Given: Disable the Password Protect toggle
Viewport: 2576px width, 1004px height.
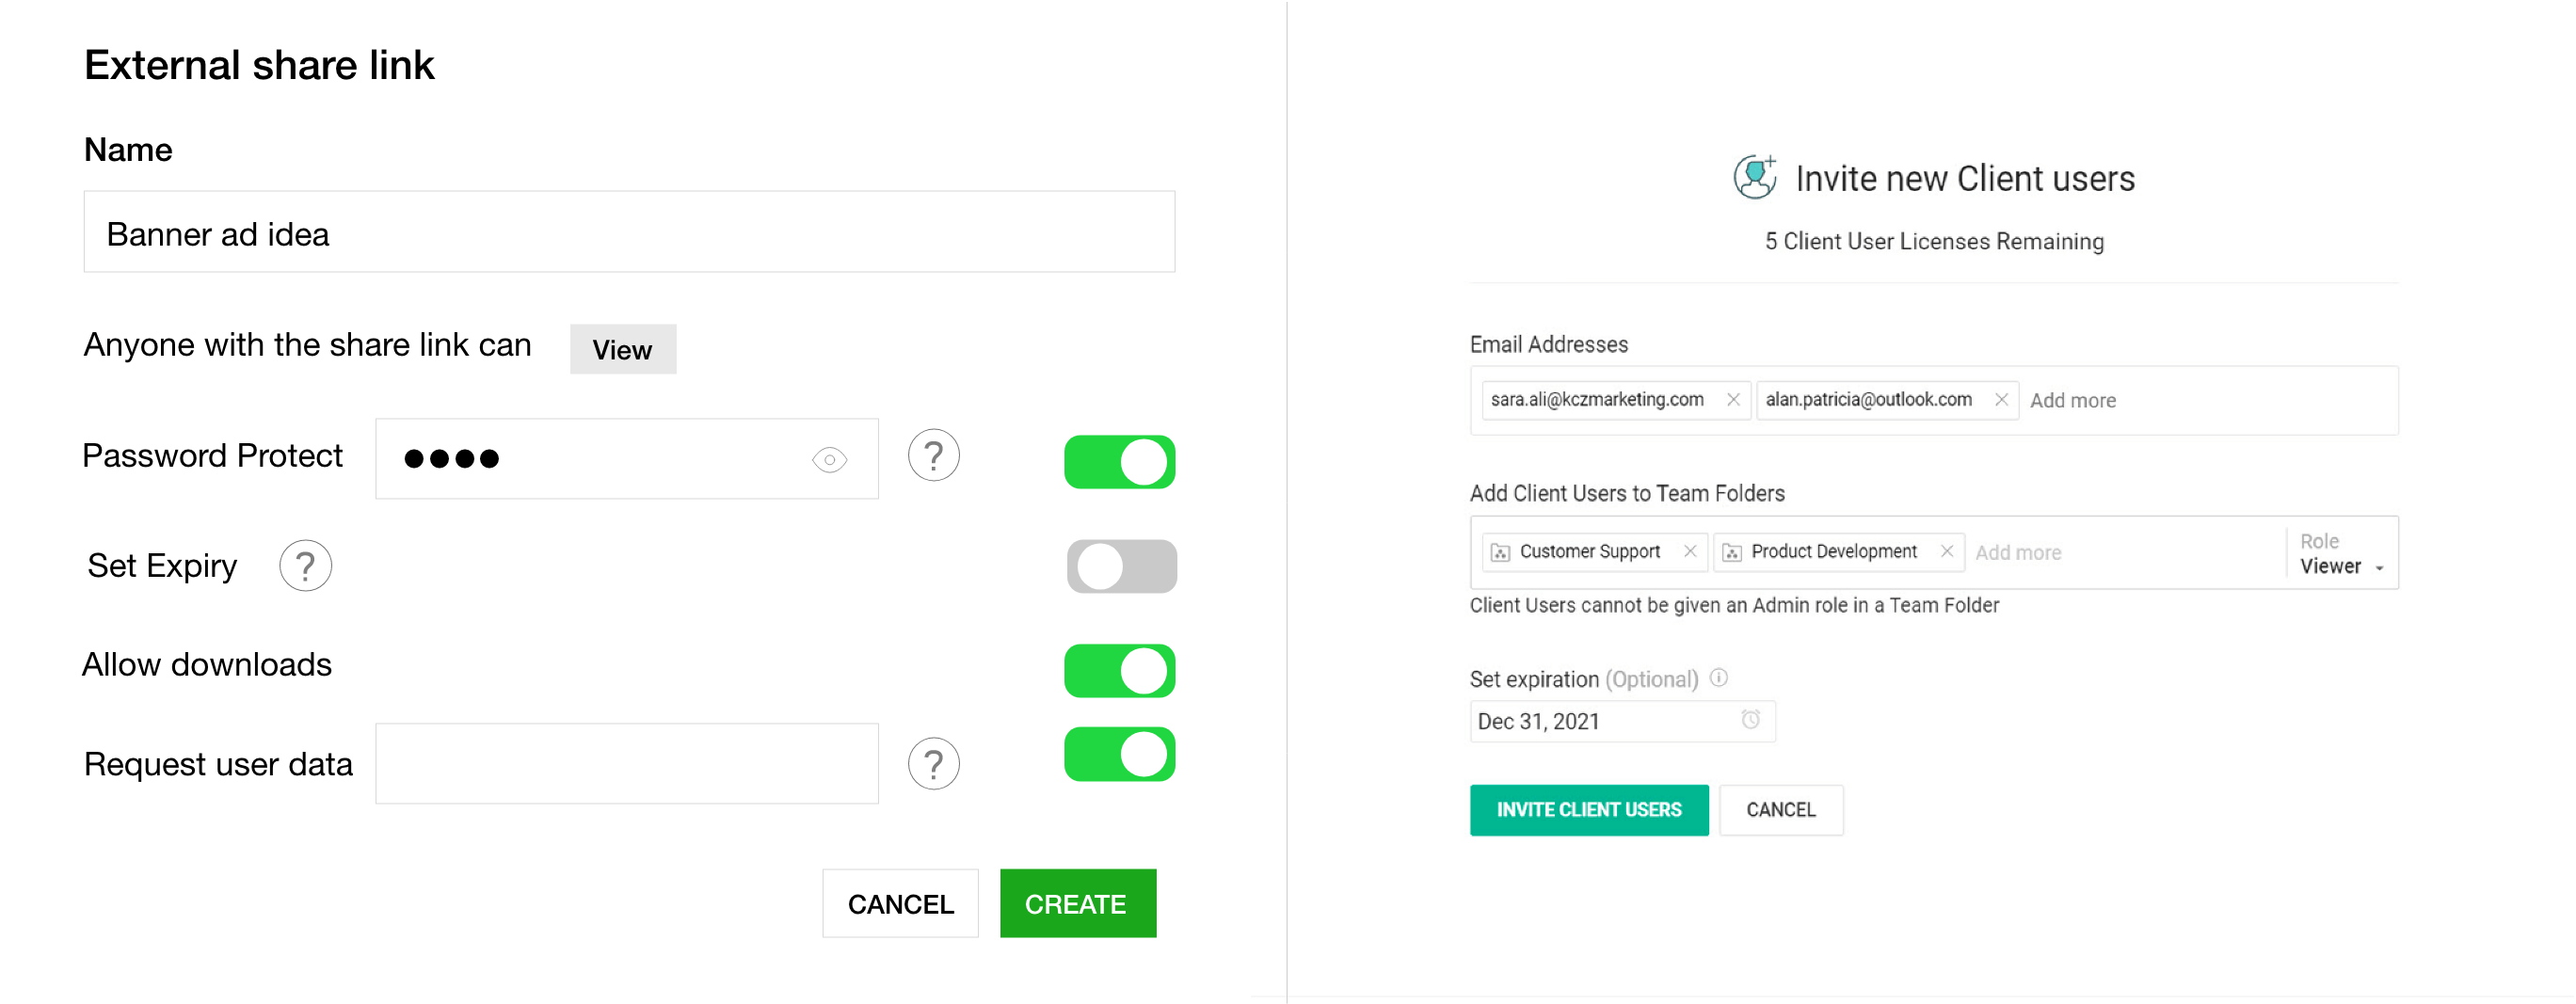Looking at the screenshot, I should [x=1119, y=462].
